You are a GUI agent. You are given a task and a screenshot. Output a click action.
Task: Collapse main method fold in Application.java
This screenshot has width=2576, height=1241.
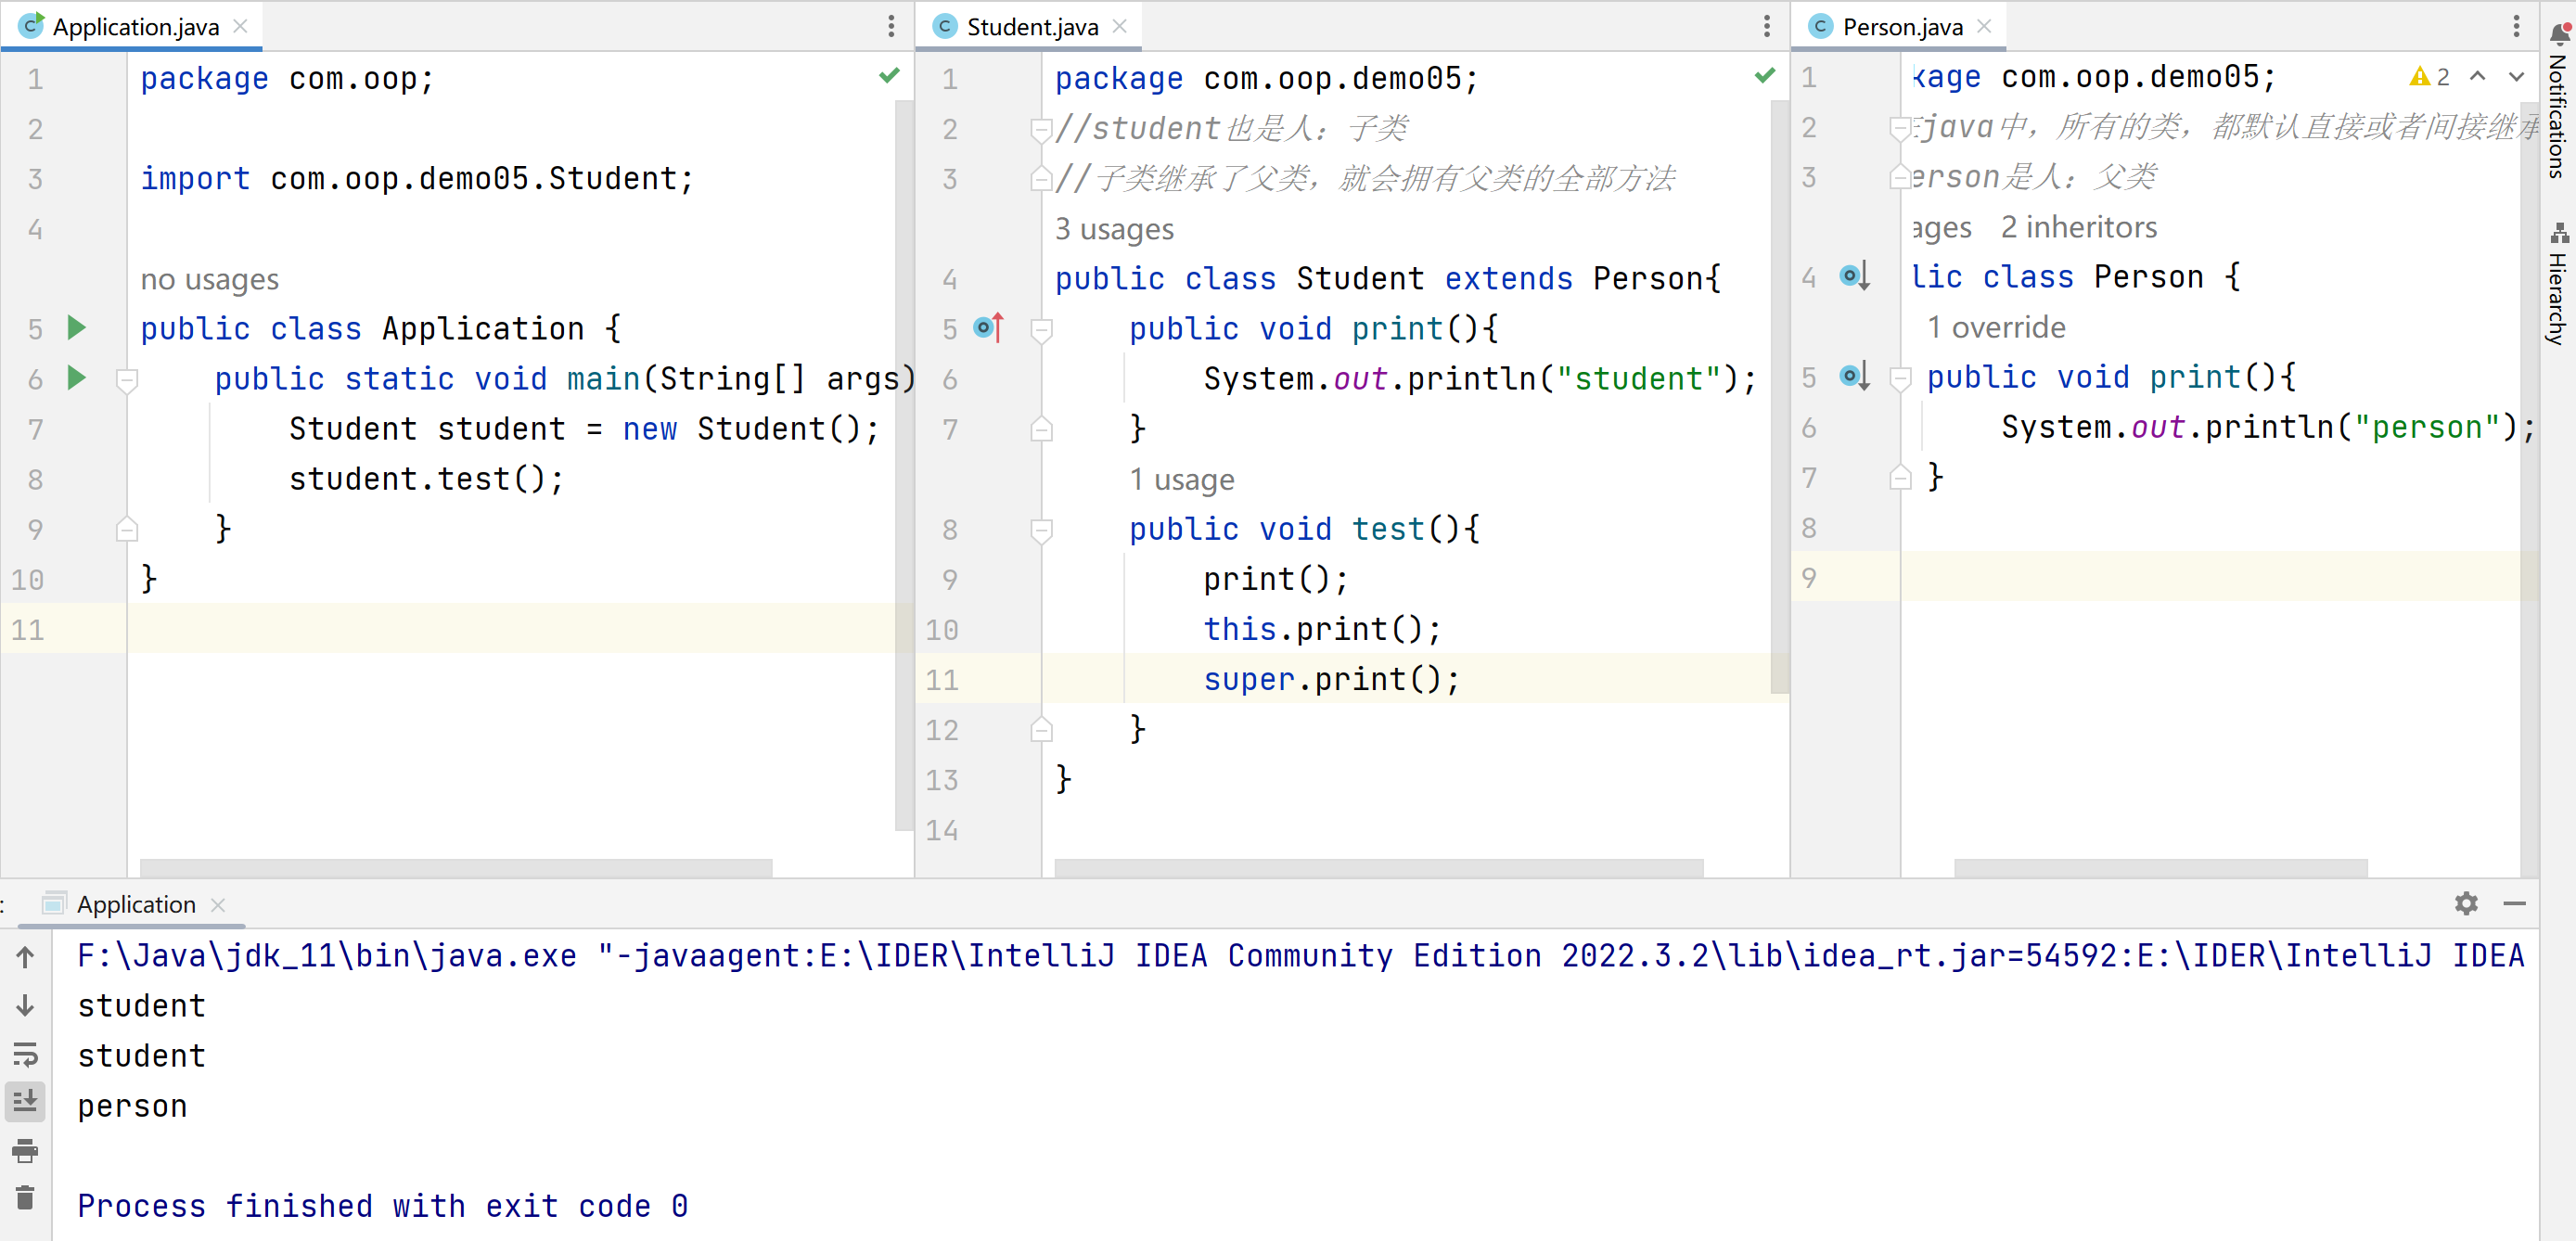click(127, 379)
